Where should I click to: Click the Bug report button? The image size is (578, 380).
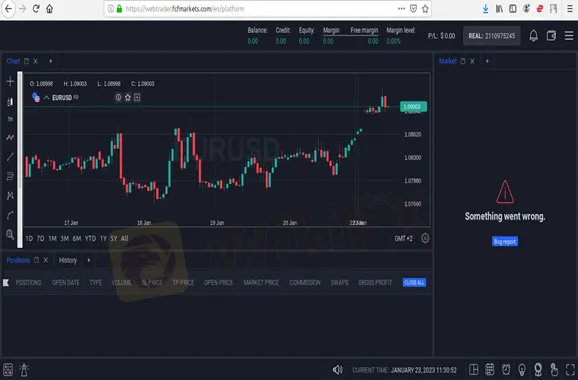point(505,241)
